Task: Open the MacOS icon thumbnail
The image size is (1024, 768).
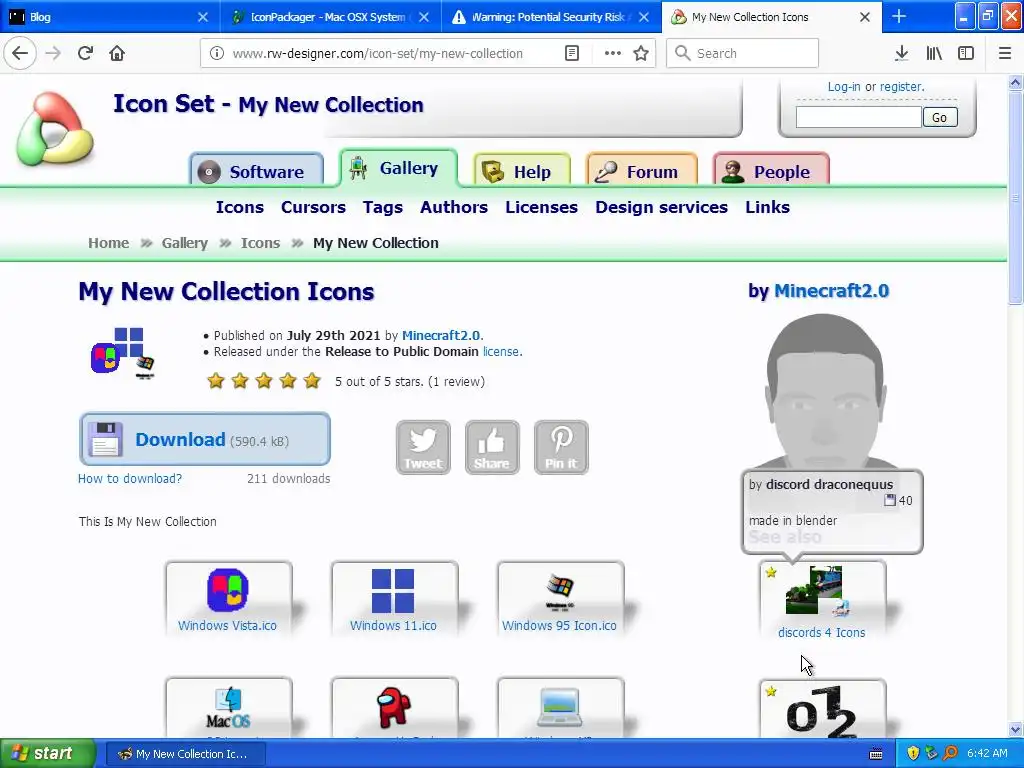Action: point(228,709)
